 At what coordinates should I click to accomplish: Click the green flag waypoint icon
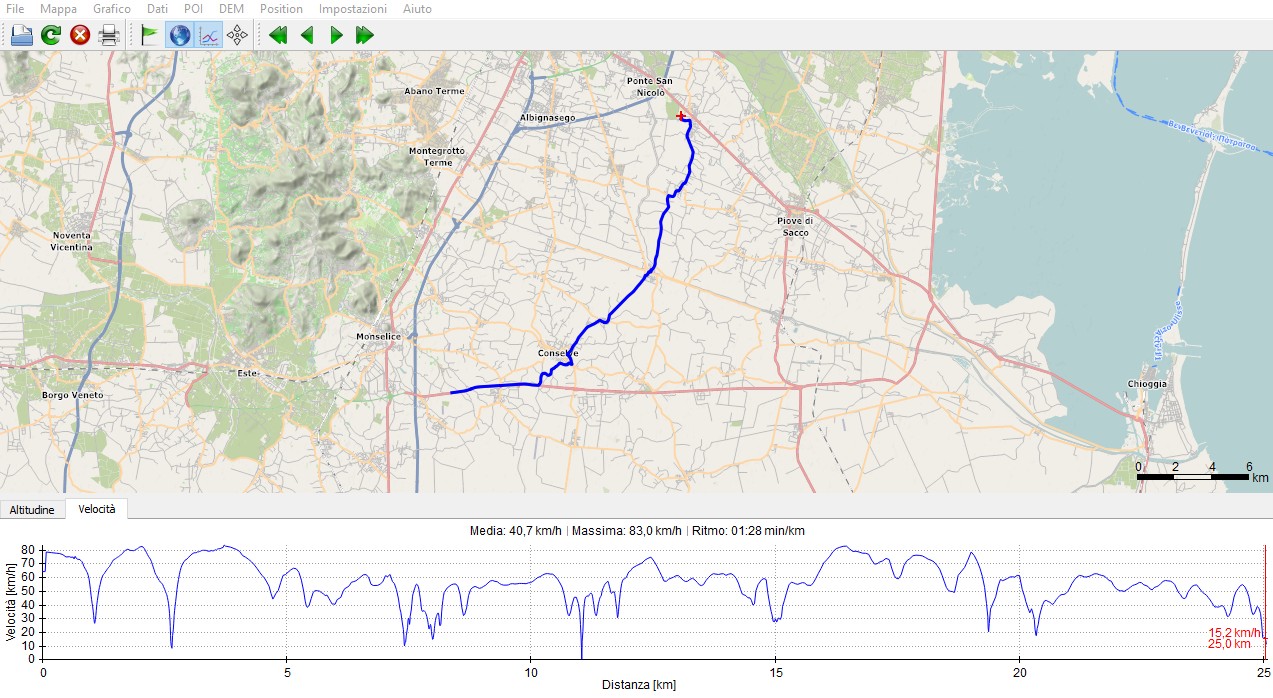tap(150, 36)
